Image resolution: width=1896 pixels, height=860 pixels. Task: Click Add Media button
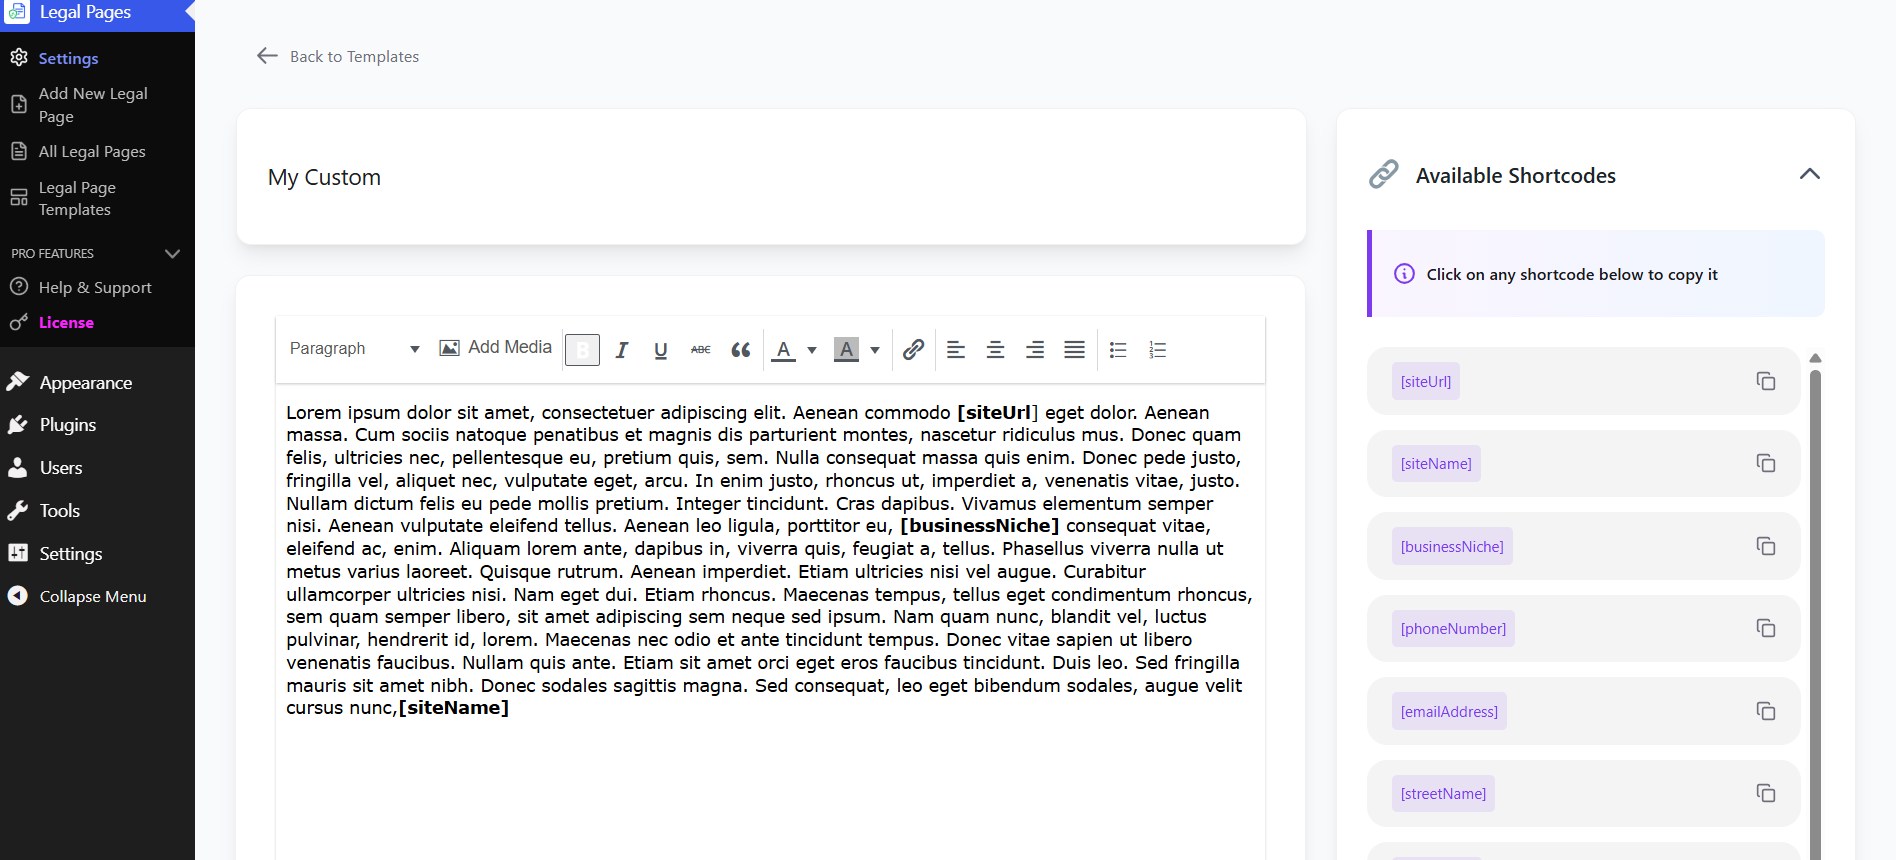point(496,347)
